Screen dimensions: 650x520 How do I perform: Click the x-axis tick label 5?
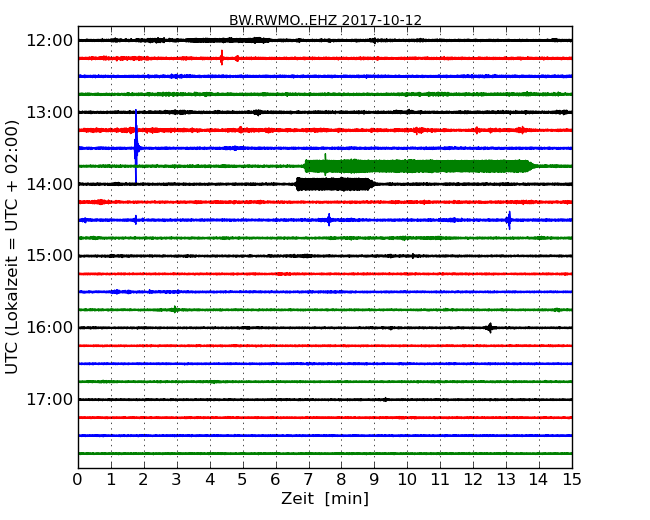[243, 480]
